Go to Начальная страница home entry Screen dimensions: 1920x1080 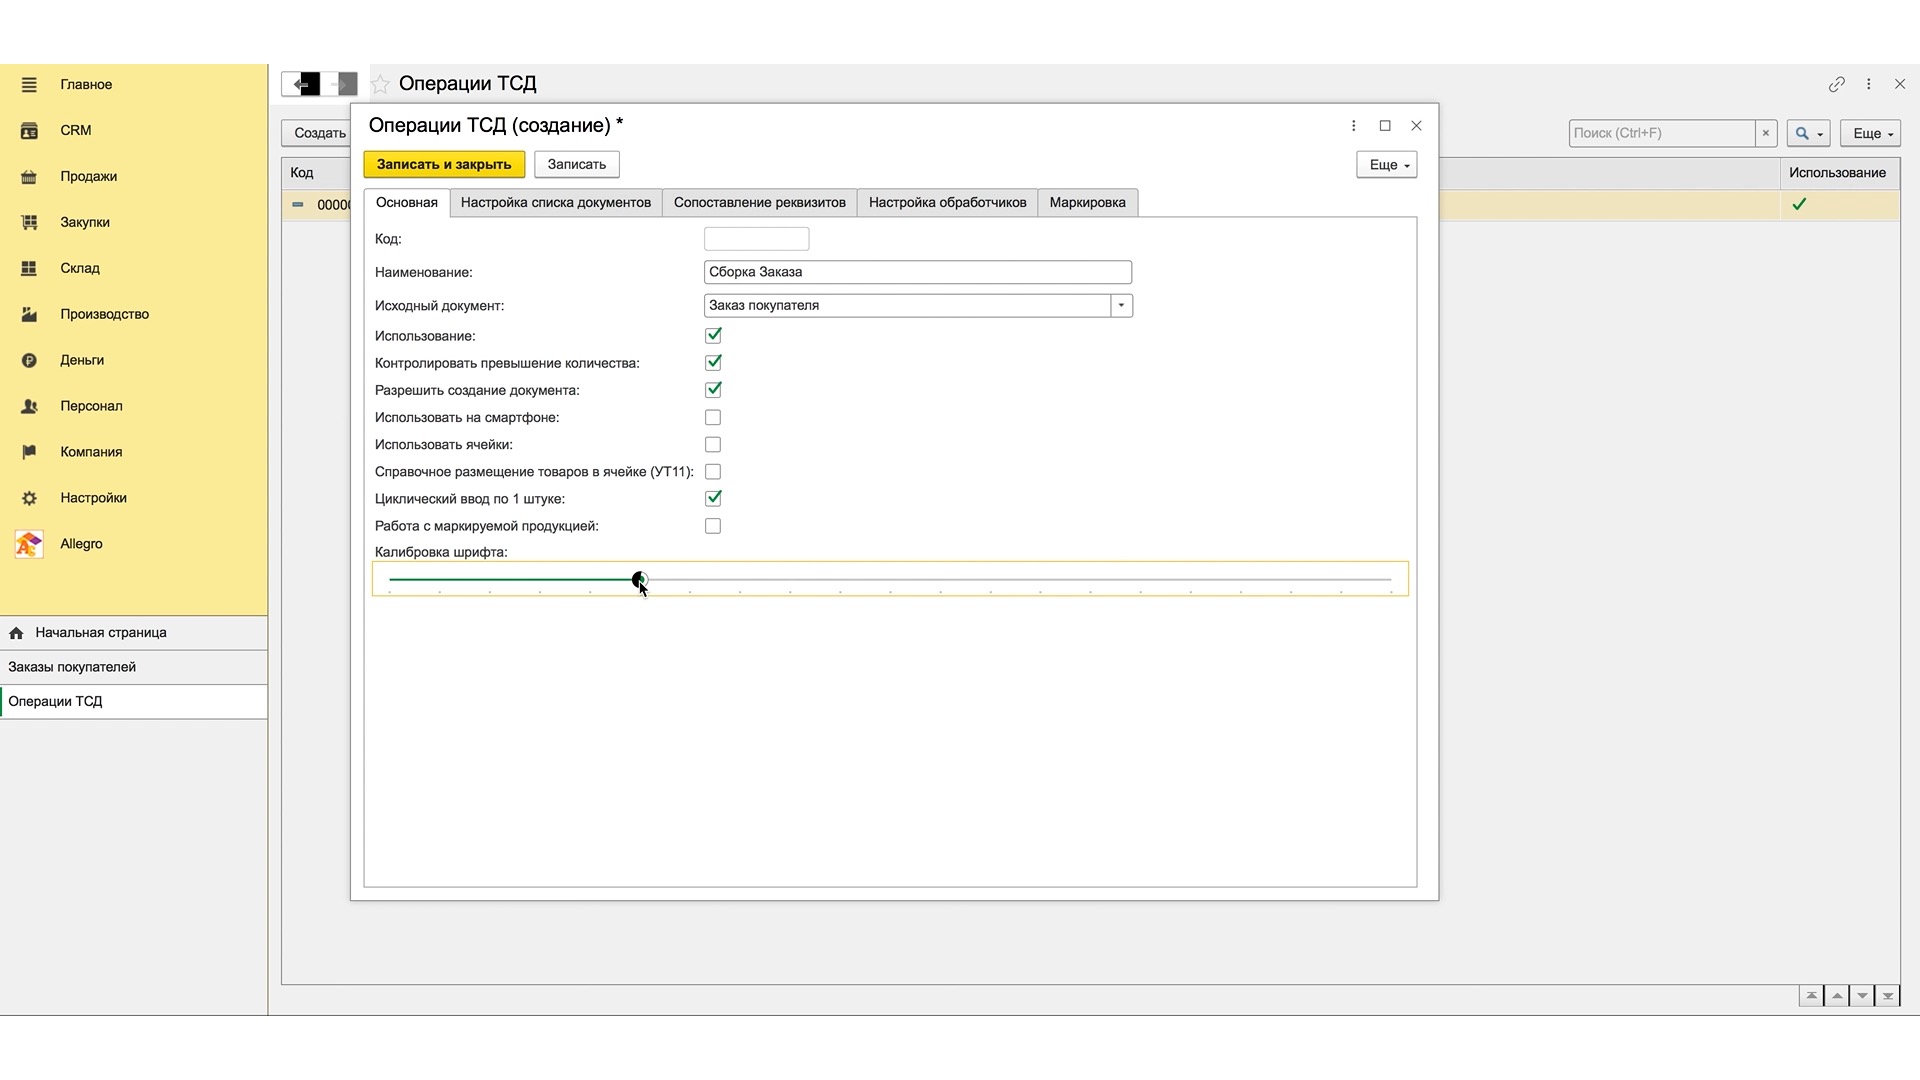134,633
